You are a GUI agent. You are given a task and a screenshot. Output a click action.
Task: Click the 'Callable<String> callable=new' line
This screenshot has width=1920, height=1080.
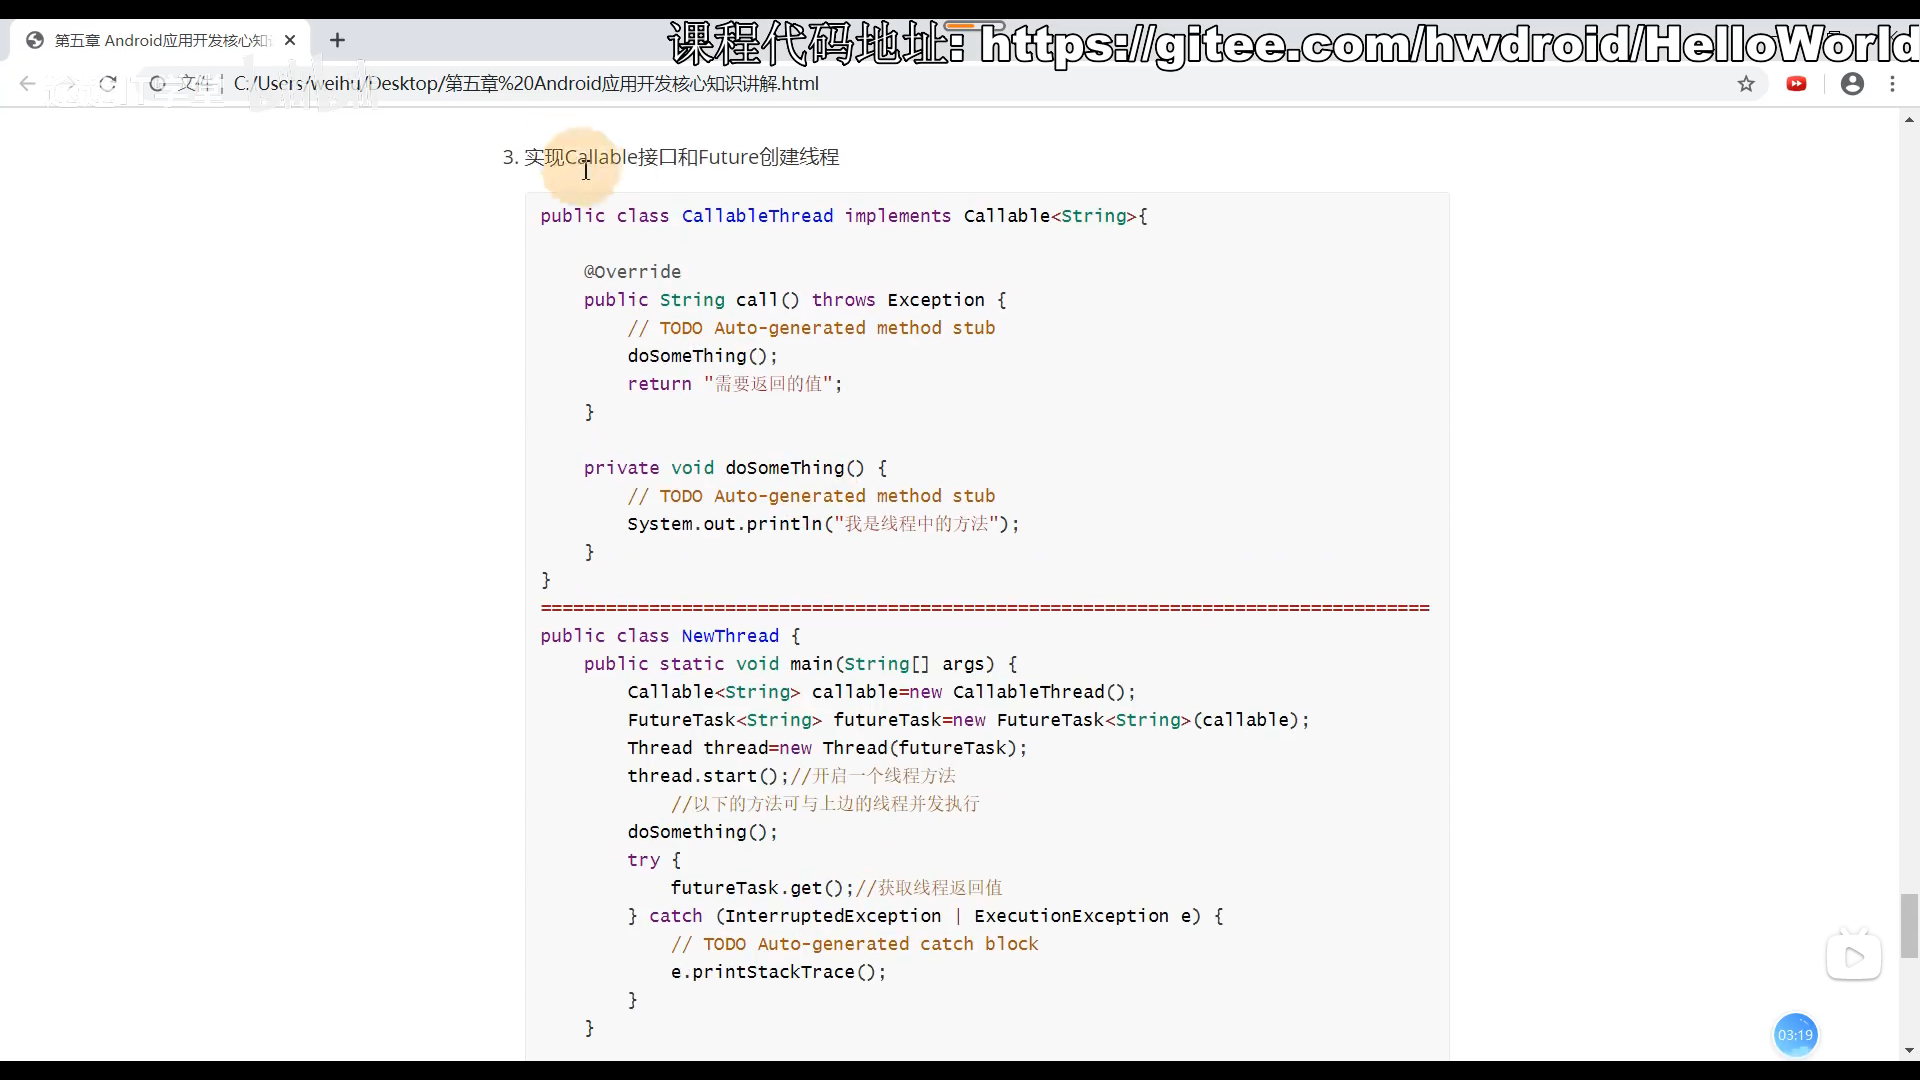[881, 692]
